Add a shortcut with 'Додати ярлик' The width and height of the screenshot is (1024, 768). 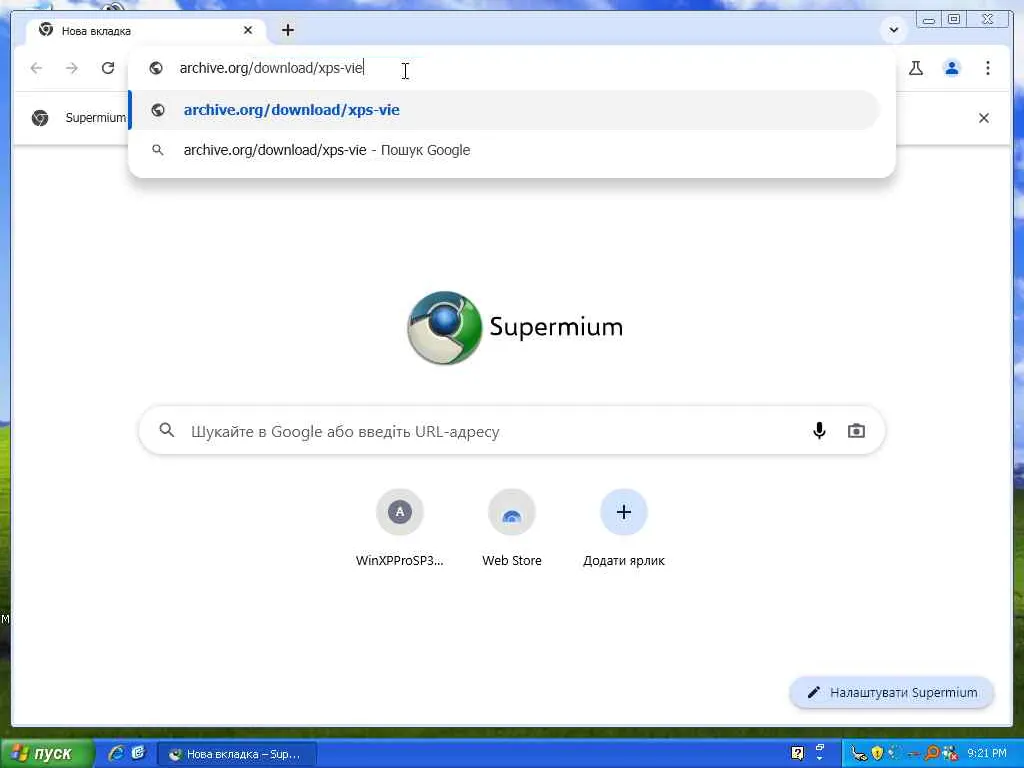coord(624,529)
